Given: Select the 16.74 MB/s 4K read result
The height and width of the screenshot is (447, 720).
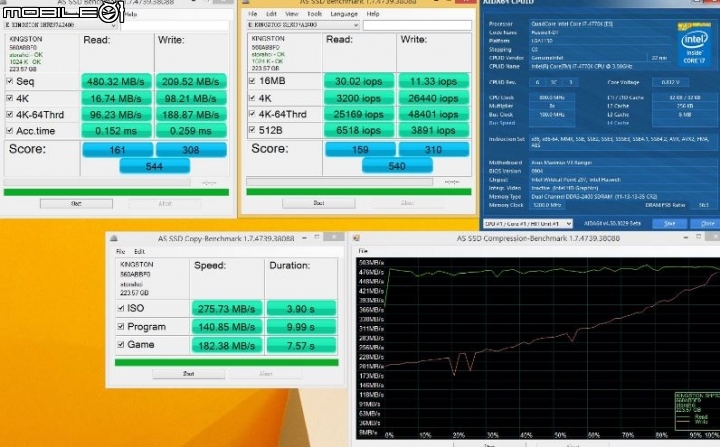Looking at the screenshot, I should 116,98.
